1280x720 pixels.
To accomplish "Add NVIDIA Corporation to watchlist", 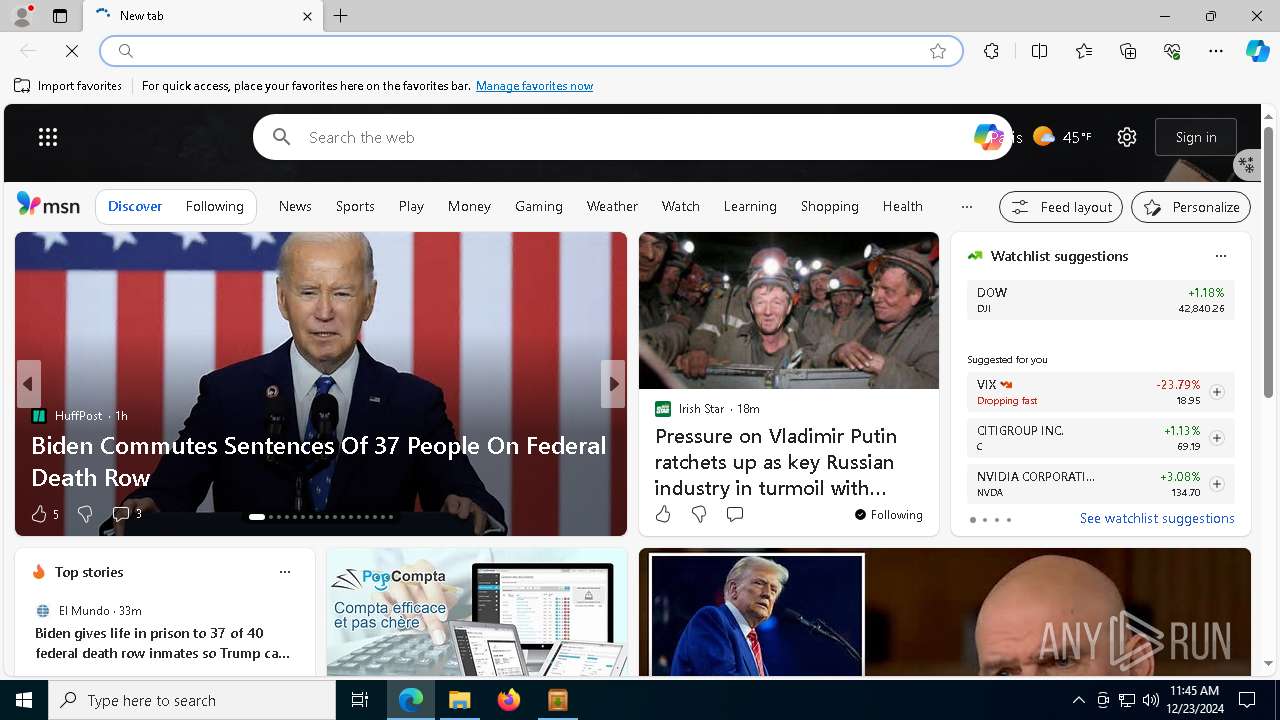I will (x=1217, y=484).
